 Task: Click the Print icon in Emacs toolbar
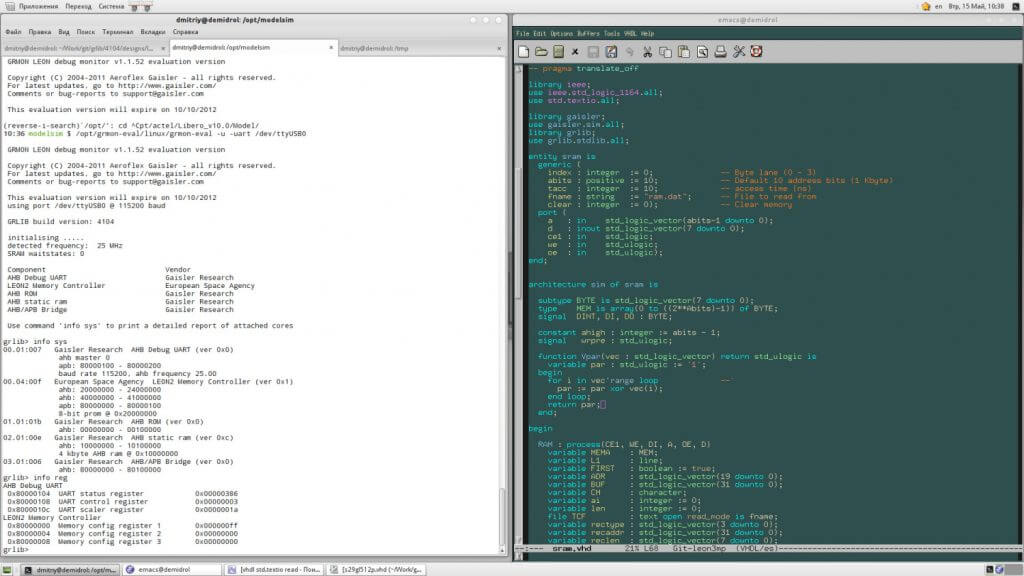pyautogui.click(x=719, y=52)
